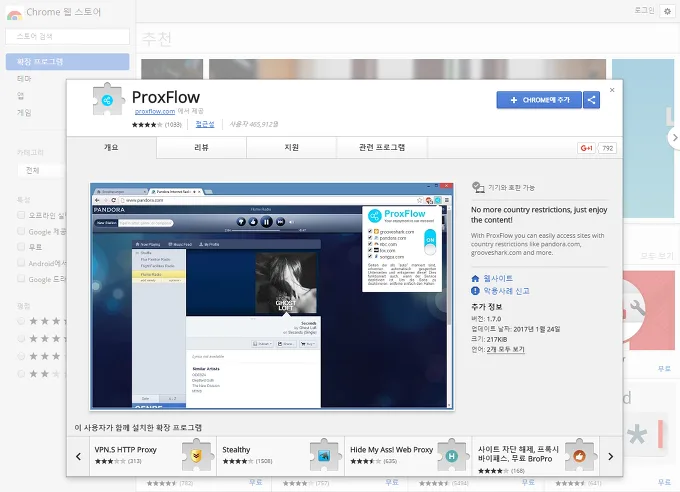Open the 전체 category dropdown
This screenshot has width=680, height=492.
[x=41, y=171]
